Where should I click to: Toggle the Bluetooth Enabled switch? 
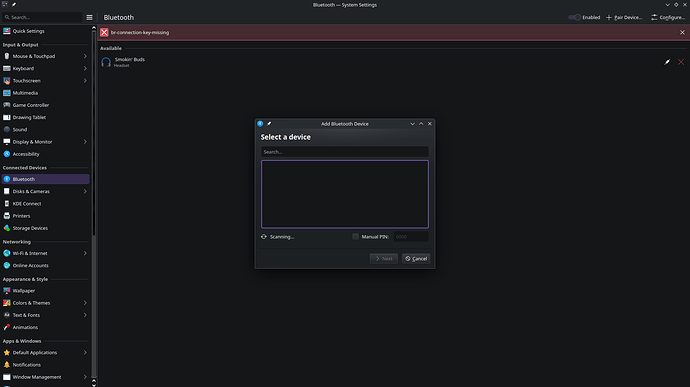pyautogui.click(x=574, y=18)
